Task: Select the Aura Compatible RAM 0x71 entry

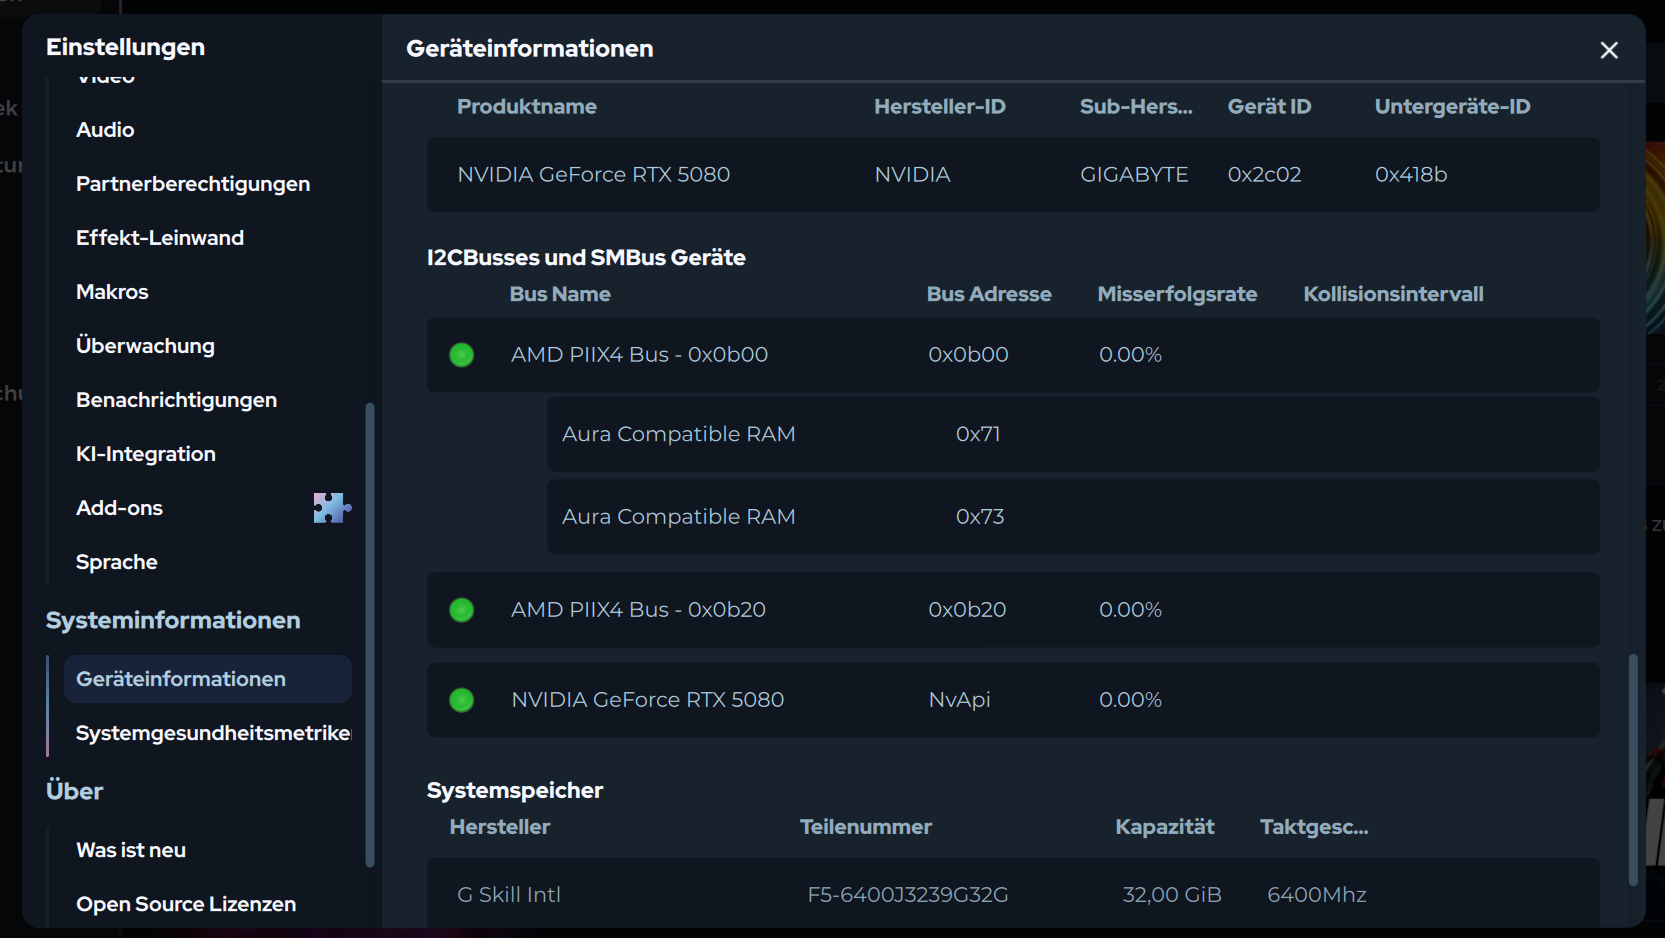Action: click(678, 435)
